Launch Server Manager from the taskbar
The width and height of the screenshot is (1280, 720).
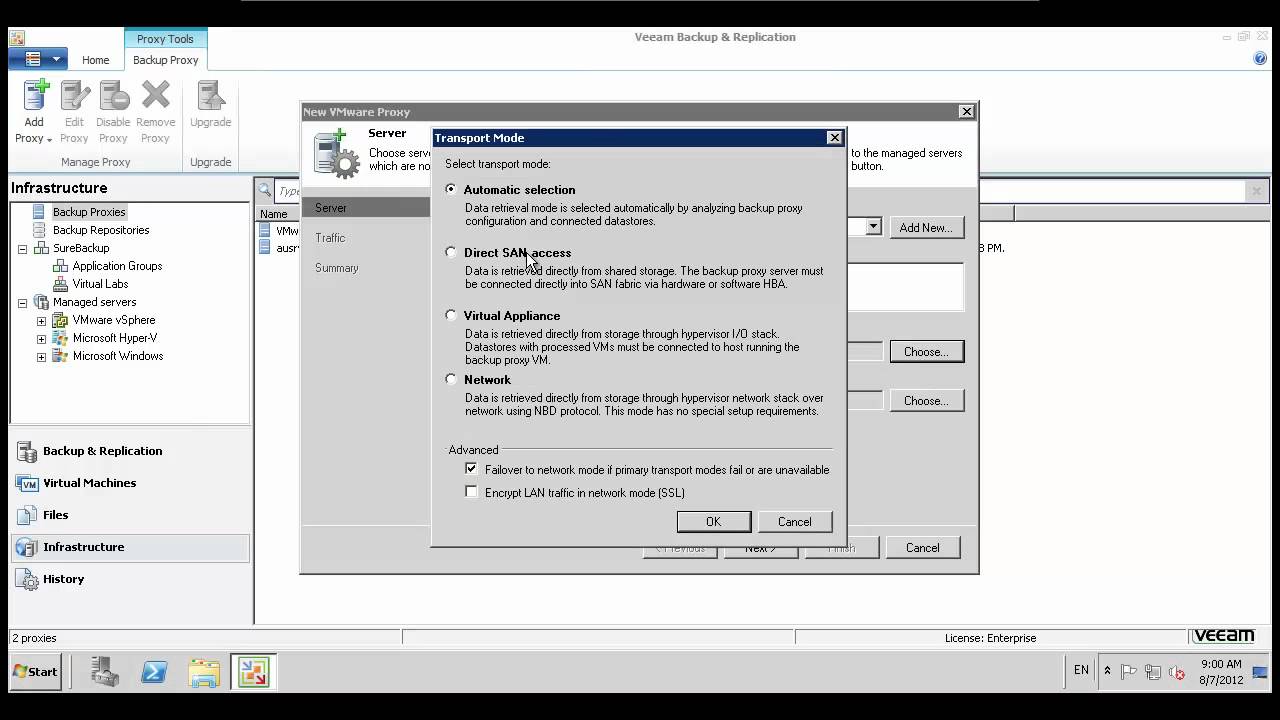tap(105, 671)
